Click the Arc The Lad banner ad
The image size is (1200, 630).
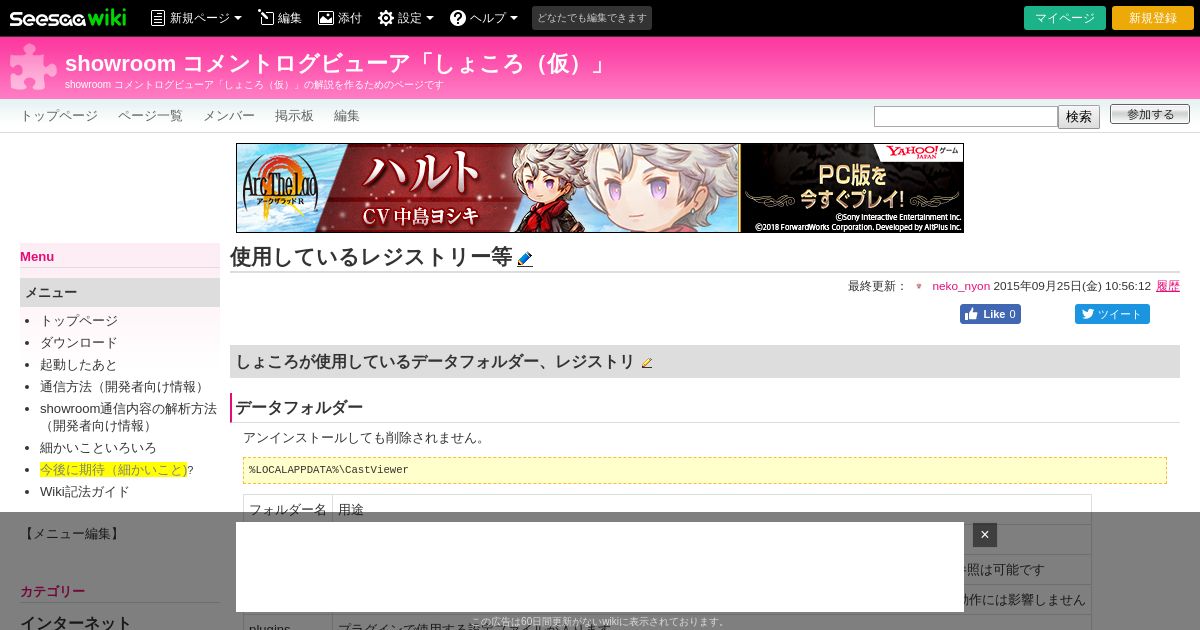point(600,188)
